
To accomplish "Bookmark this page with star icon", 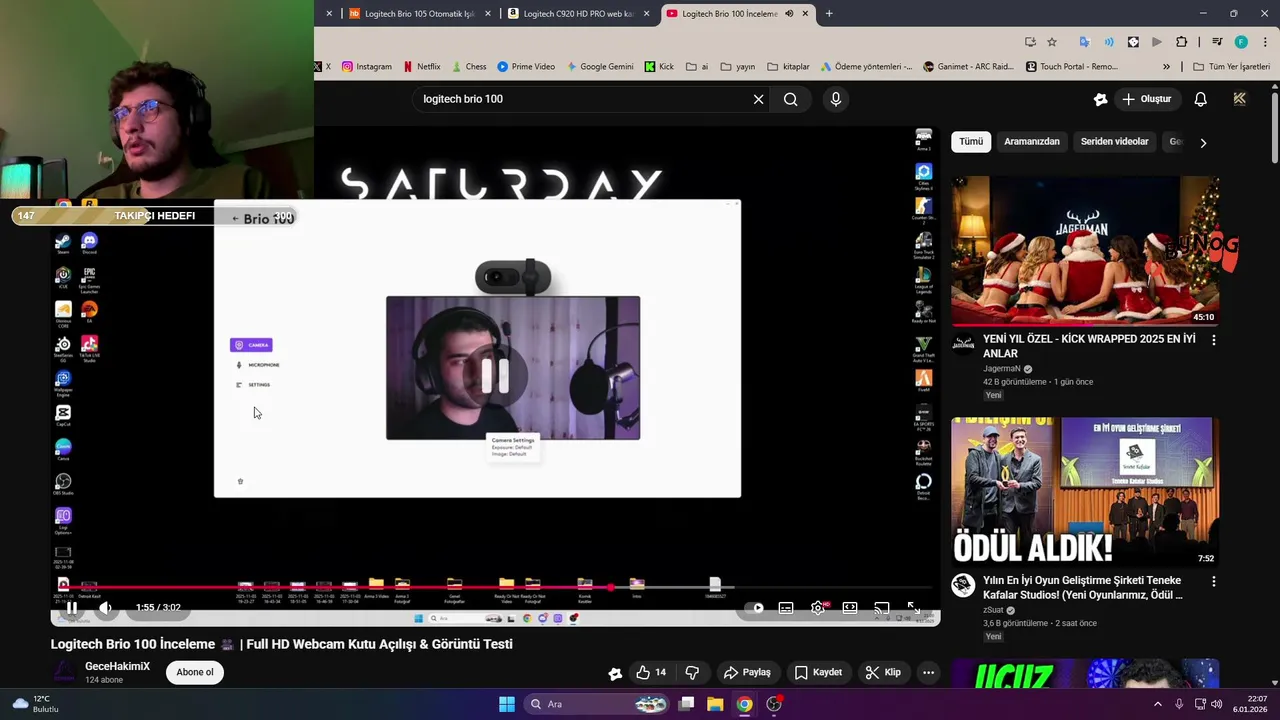I will (x=1052, y=42).
